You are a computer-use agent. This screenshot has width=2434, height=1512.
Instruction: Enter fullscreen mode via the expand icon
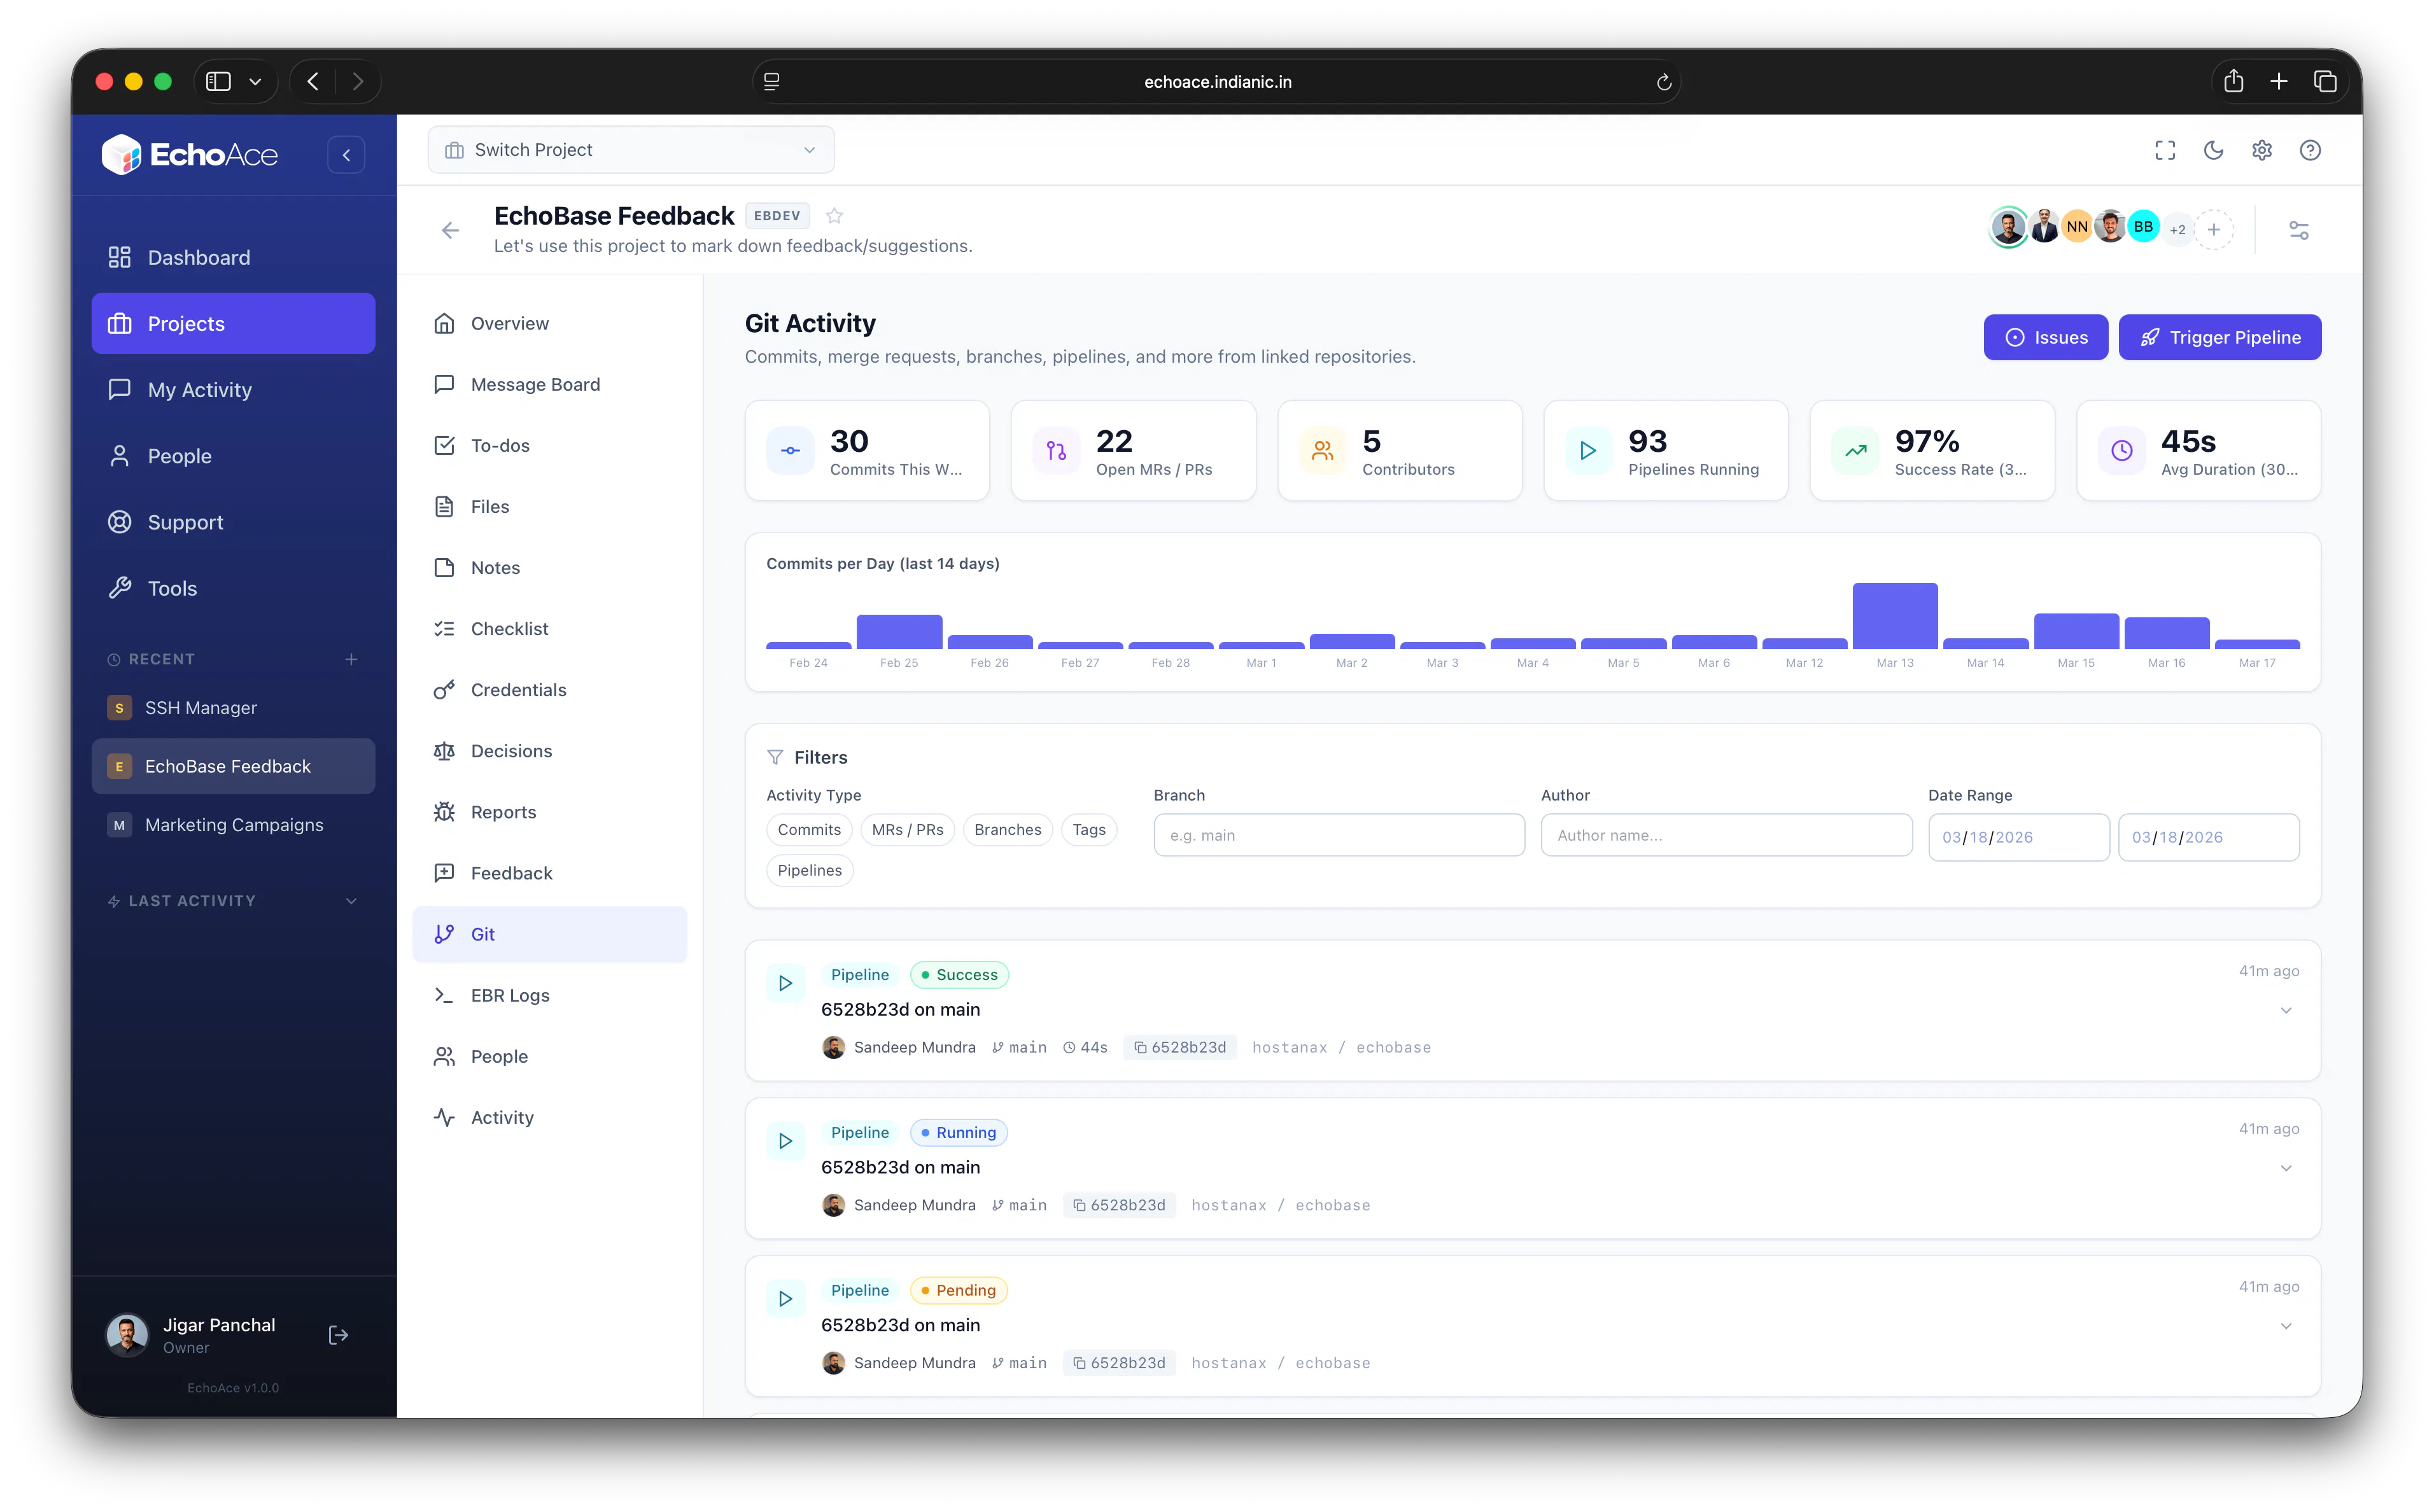tap(2164, 150)
